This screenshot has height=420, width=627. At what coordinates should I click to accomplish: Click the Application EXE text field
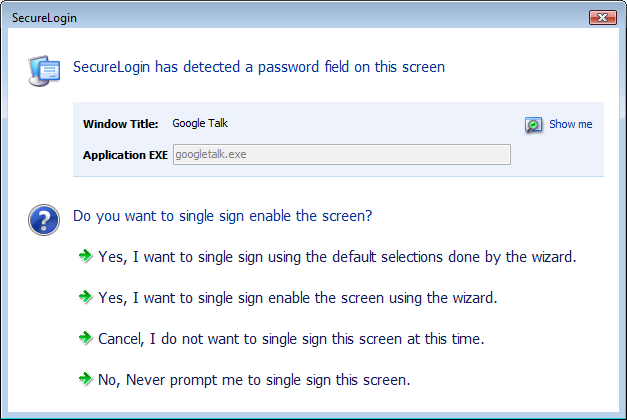pos(341,155)
